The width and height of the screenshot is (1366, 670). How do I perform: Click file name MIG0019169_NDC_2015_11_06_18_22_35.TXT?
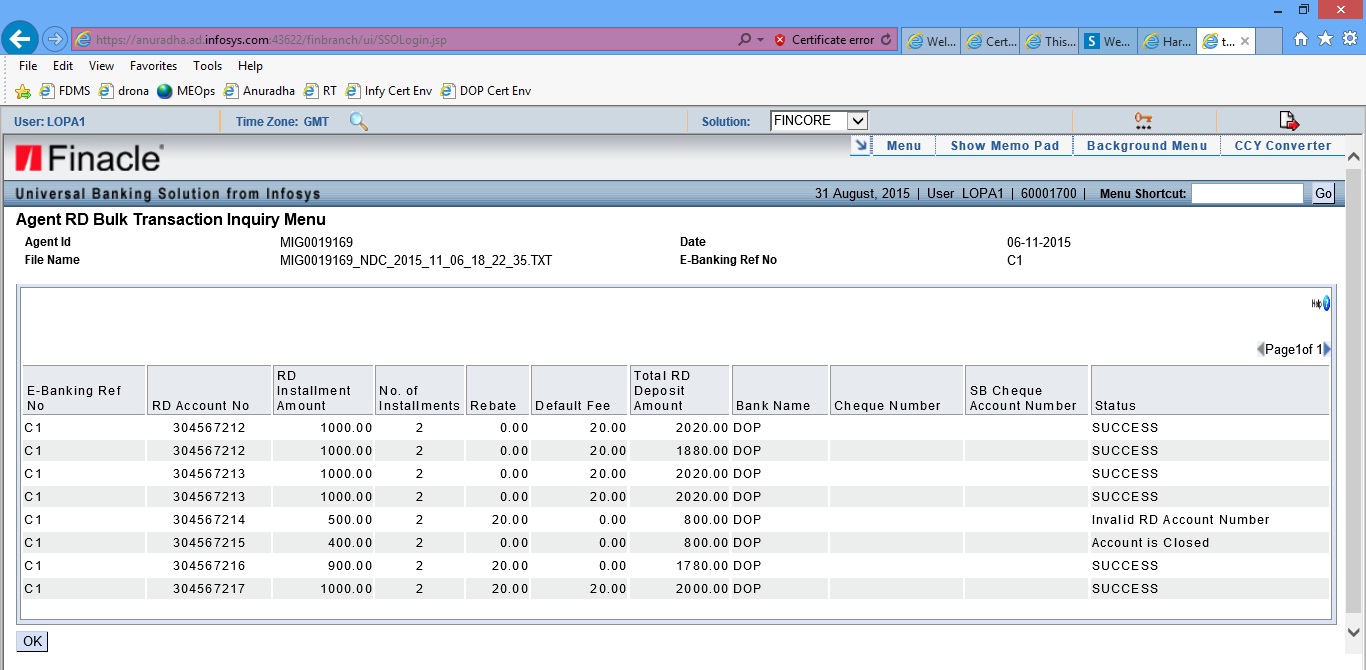(x=416, y=260)
